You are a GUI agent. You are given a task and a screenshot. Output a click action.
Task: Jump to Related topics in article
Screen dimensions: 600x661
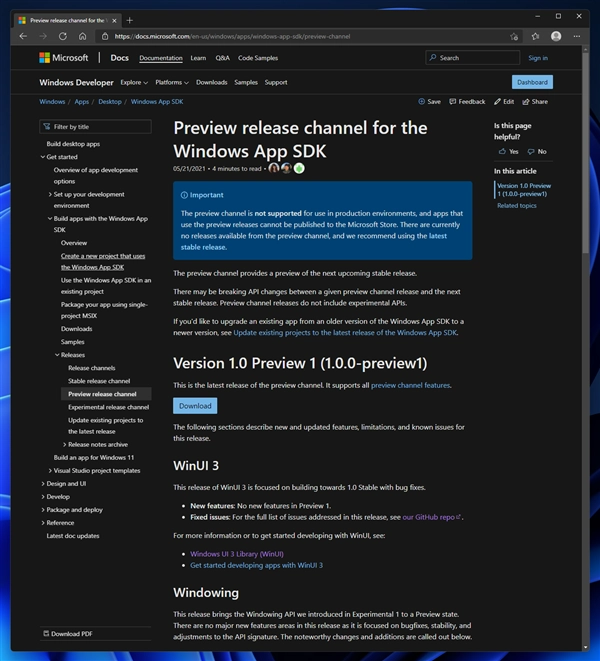[517, 205]
